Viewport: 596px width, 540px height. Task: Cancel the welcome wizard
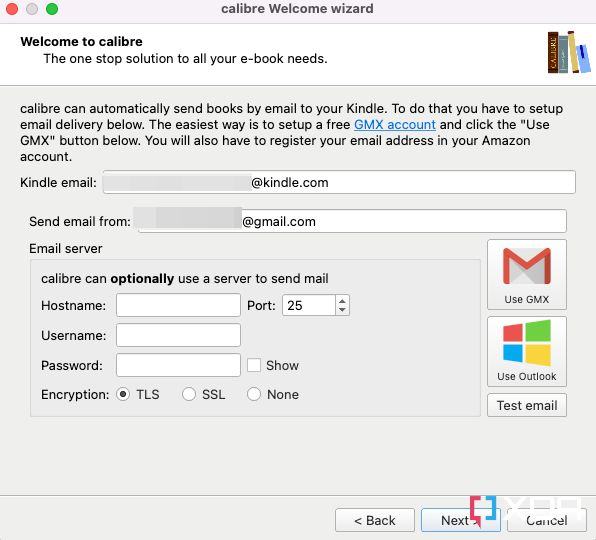[x=547, y=520]
